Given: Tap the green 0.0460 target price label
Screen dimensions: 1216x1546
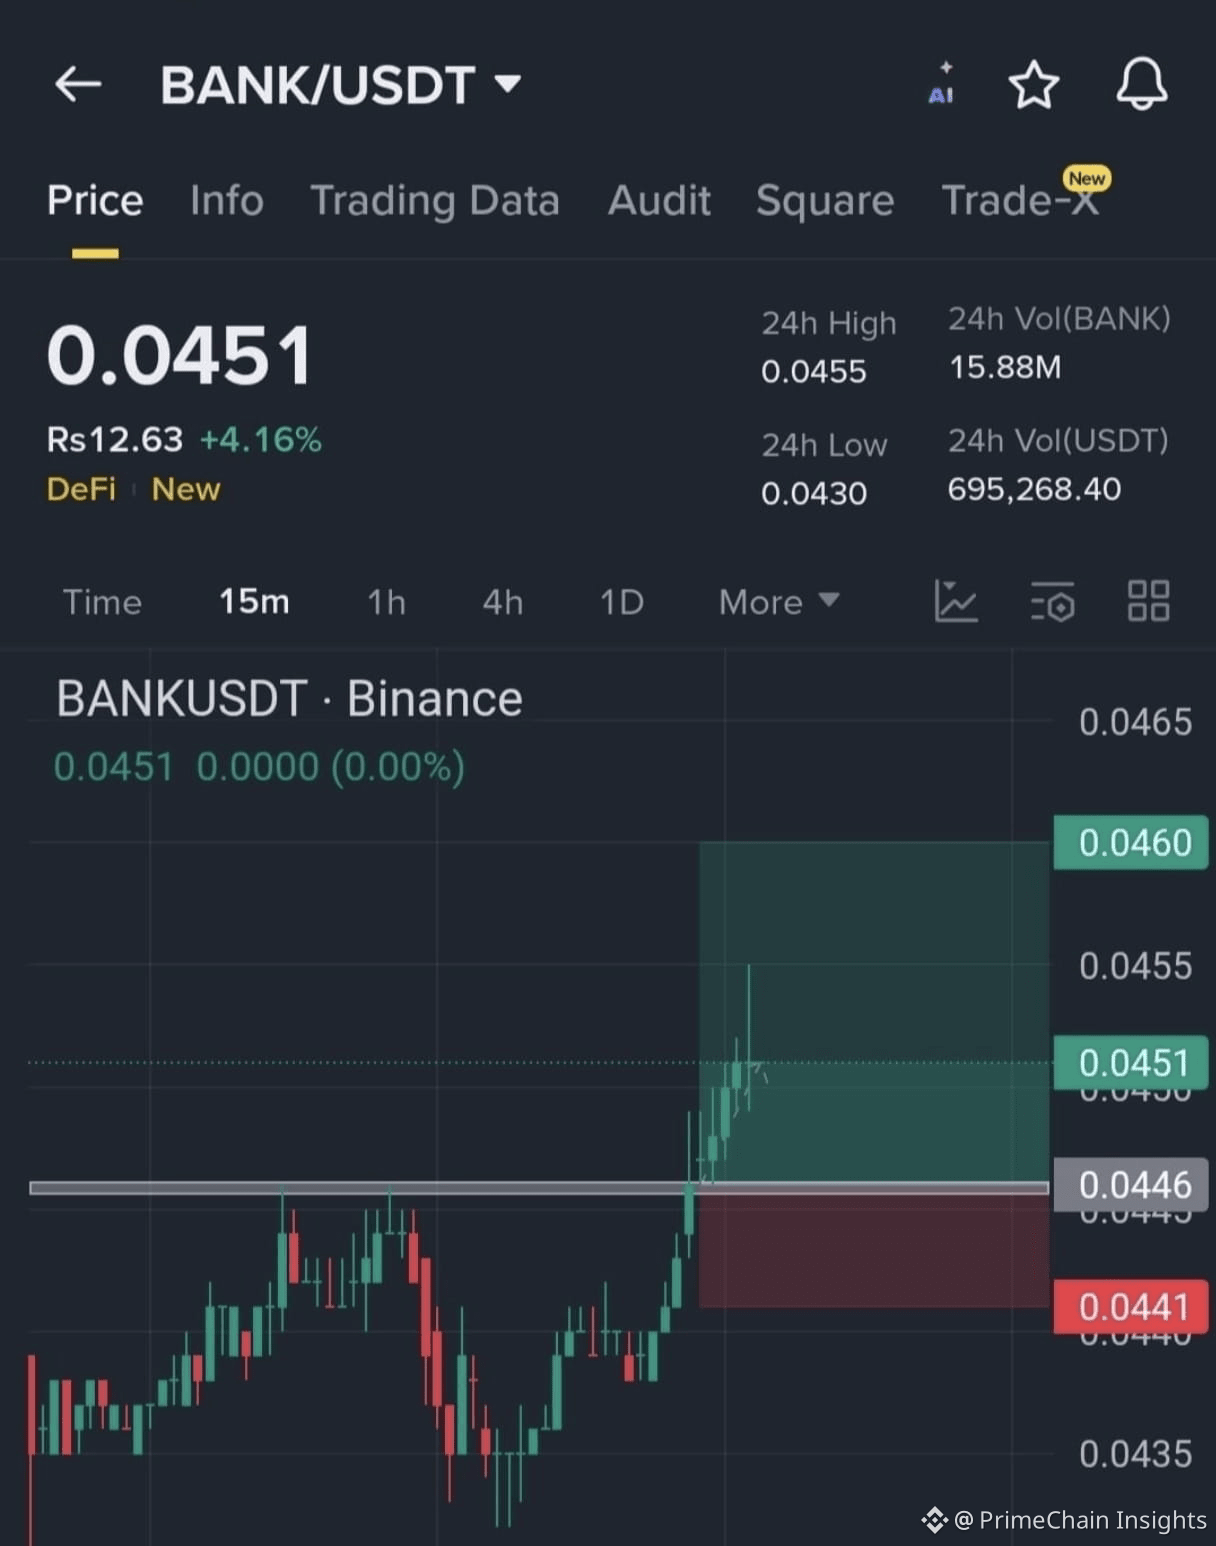Looking at the screenshot, I should pyautogui.click(x=1131, y=843).
